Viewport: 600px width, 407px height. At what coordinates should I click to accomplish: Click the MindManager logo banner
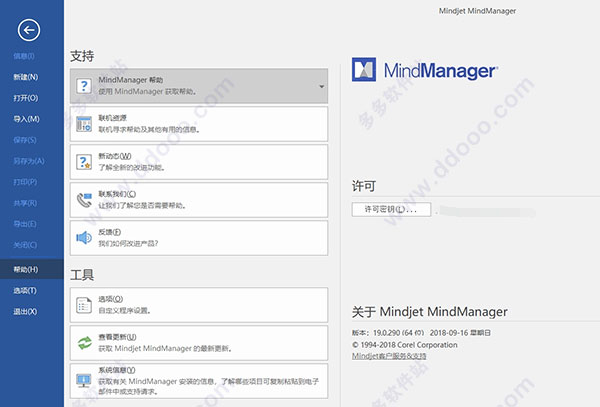(x=427, y=70)
